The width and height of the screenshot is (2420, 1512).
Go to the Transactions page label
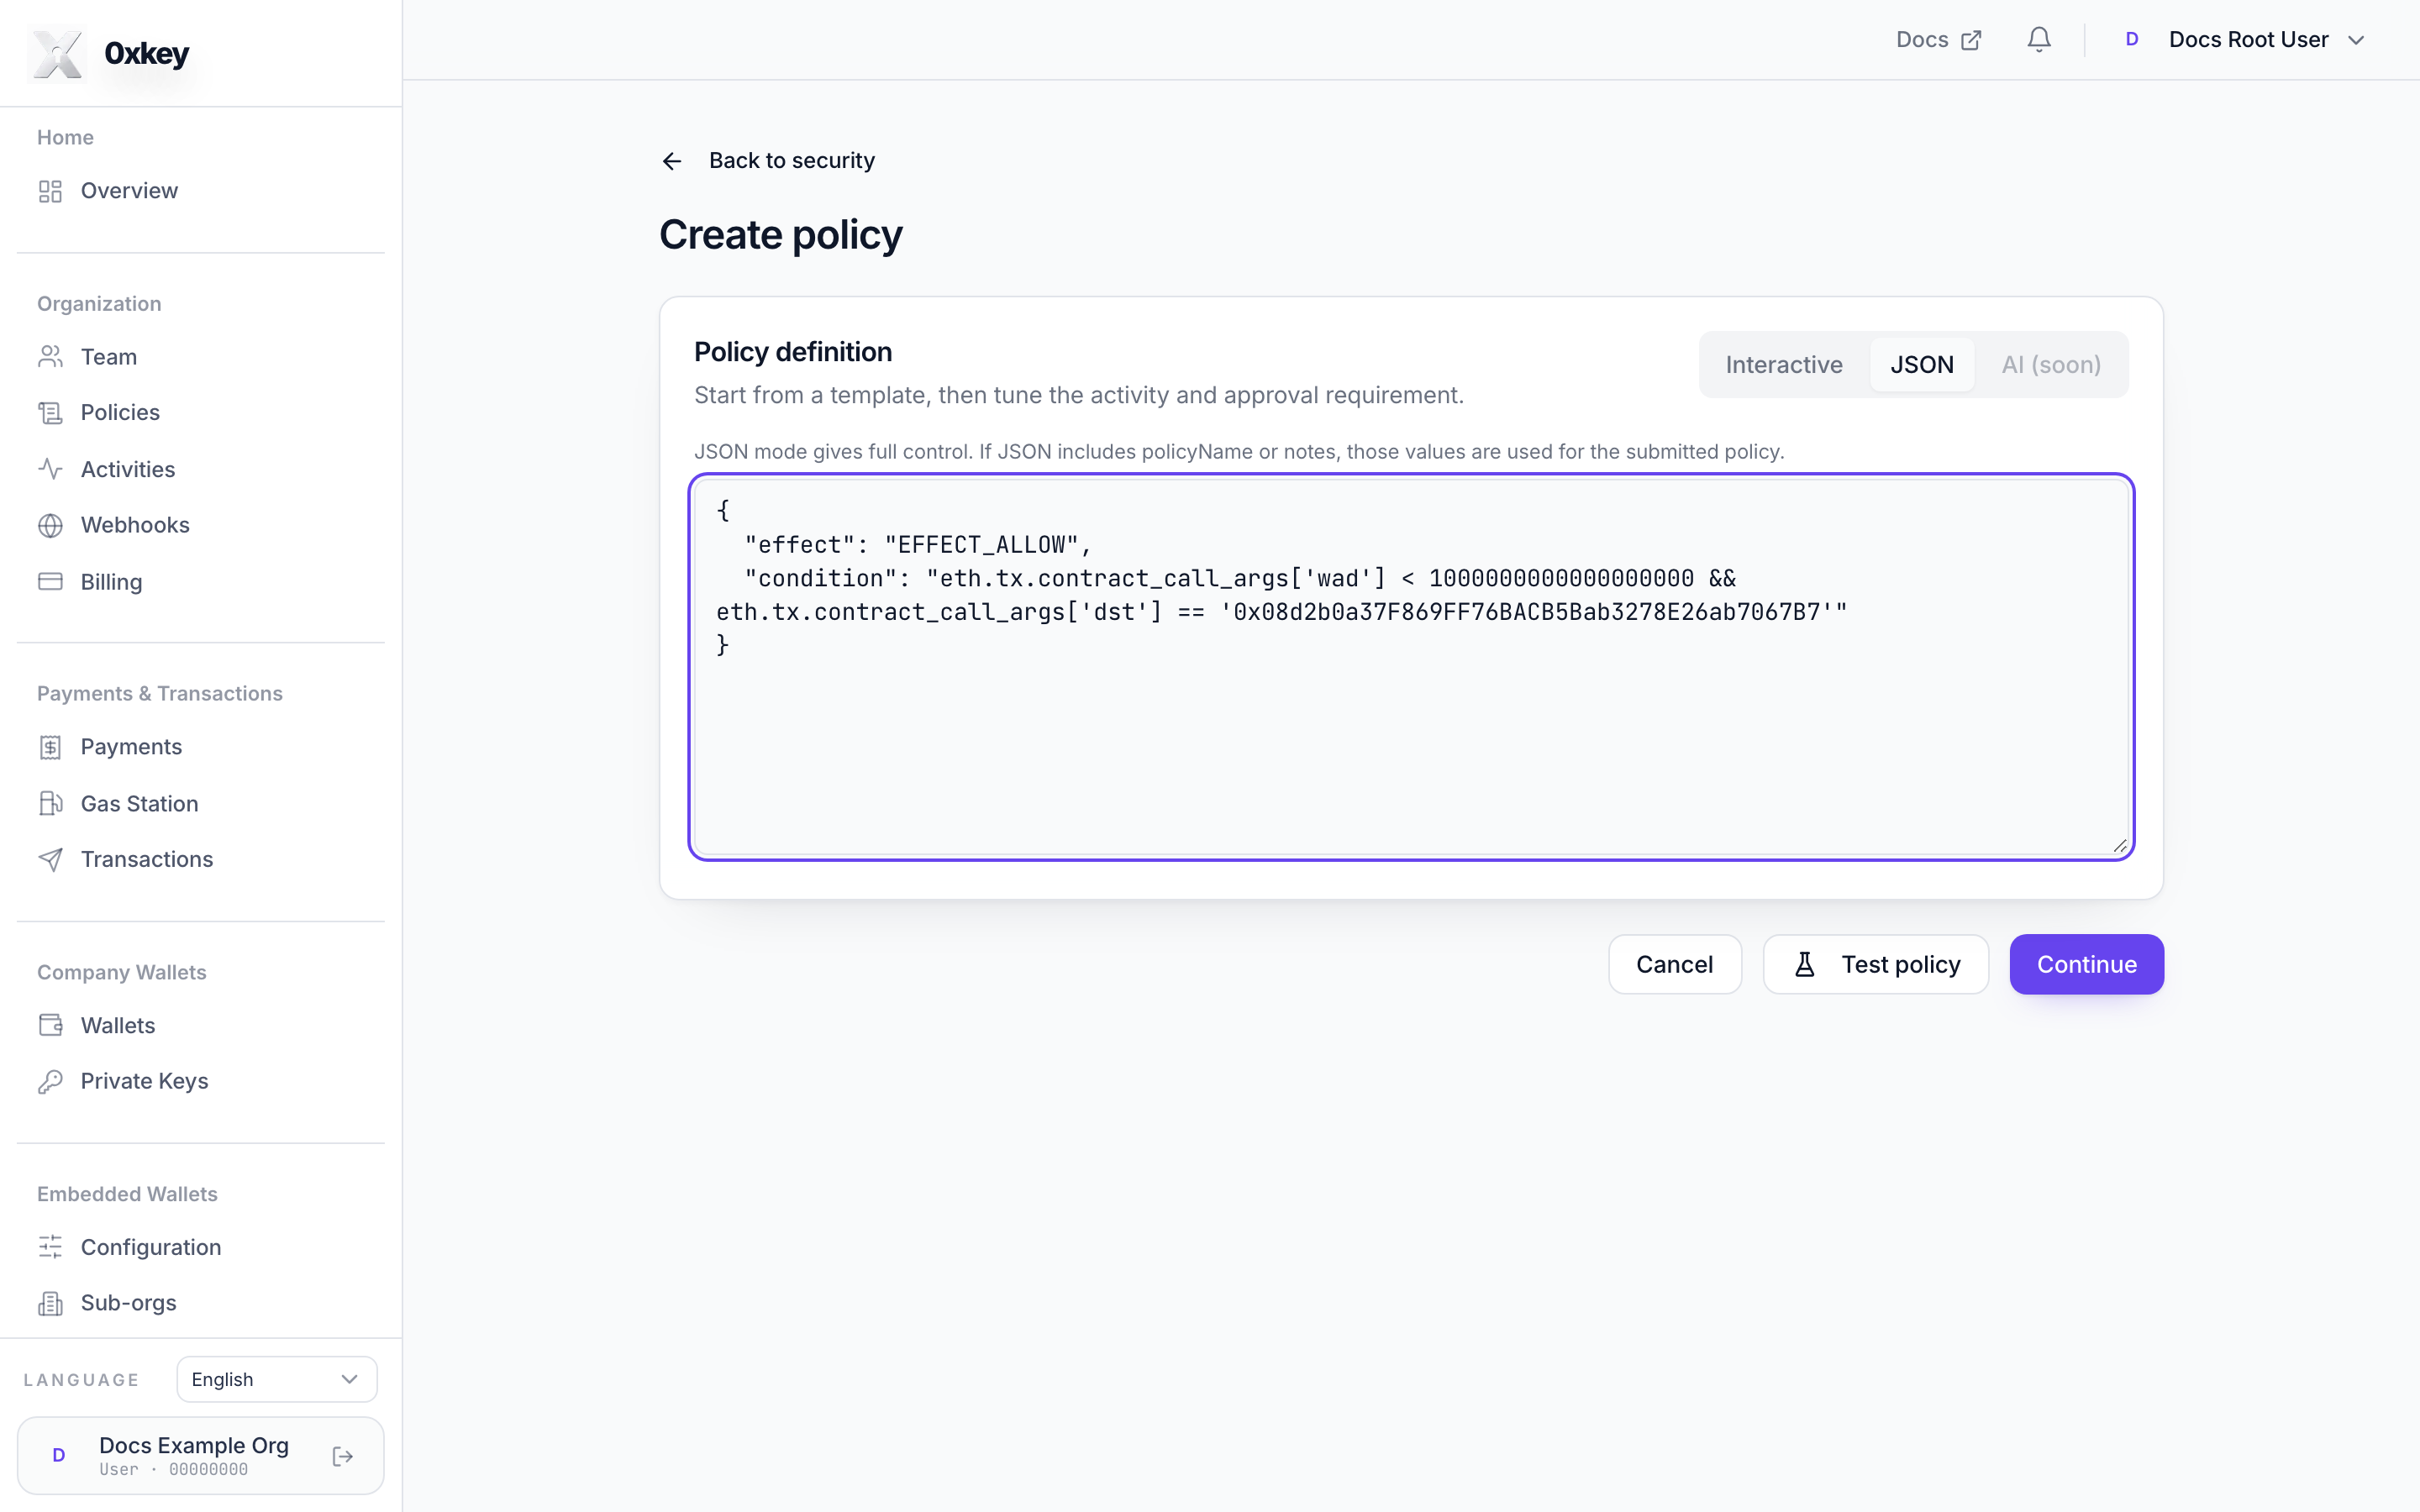point(147,859)
